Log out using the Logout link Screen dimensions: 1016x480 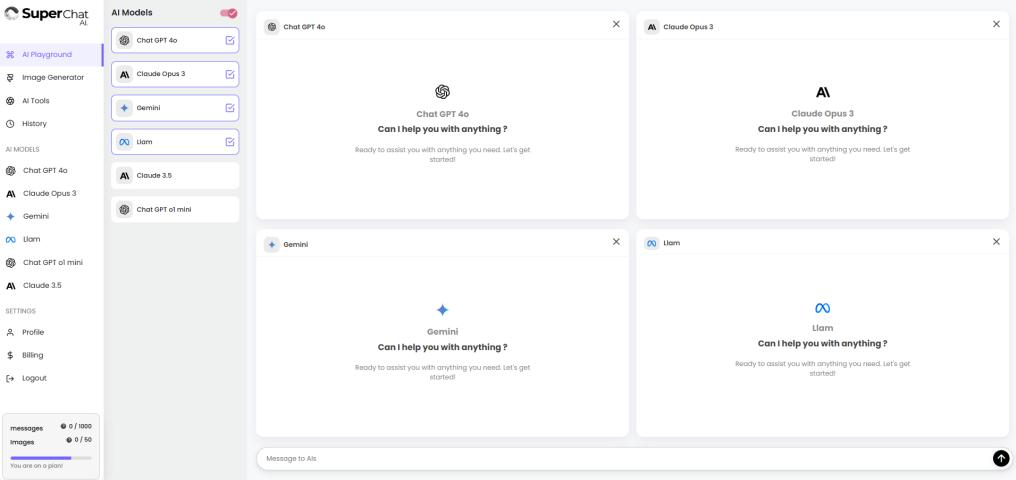[34, 378]
